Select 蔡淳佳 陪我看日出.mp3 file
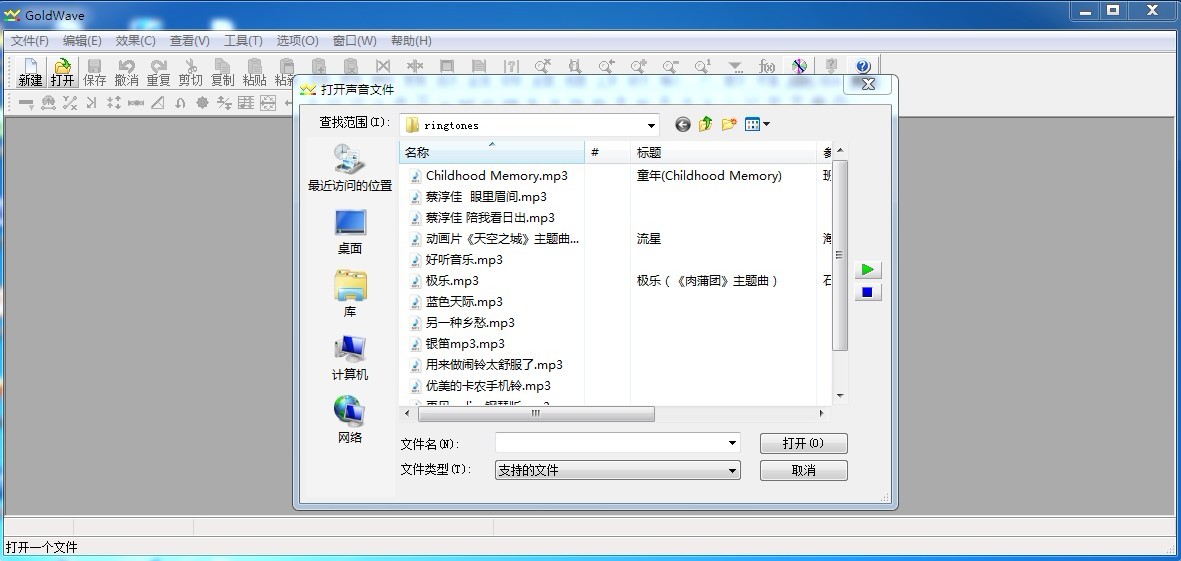1181x561 pixels. (482, 218)
